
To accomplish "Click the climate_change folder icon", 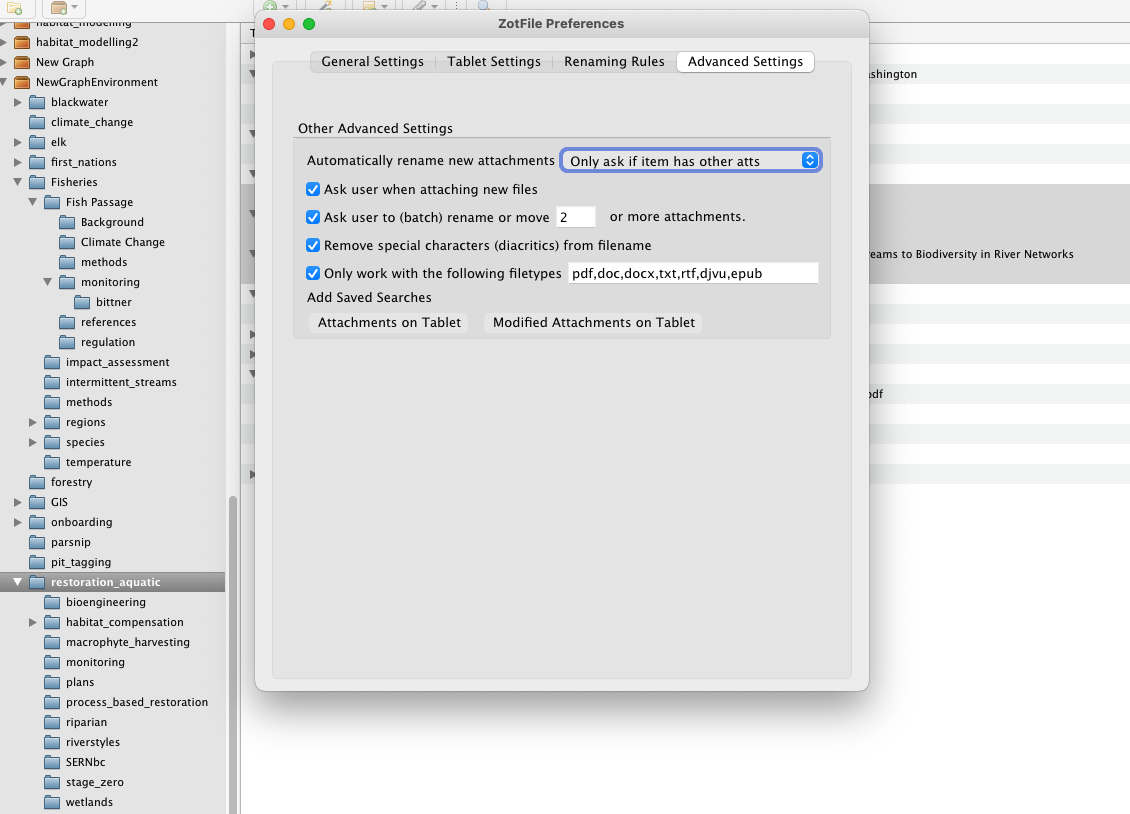I will click(x=37, y=122).
